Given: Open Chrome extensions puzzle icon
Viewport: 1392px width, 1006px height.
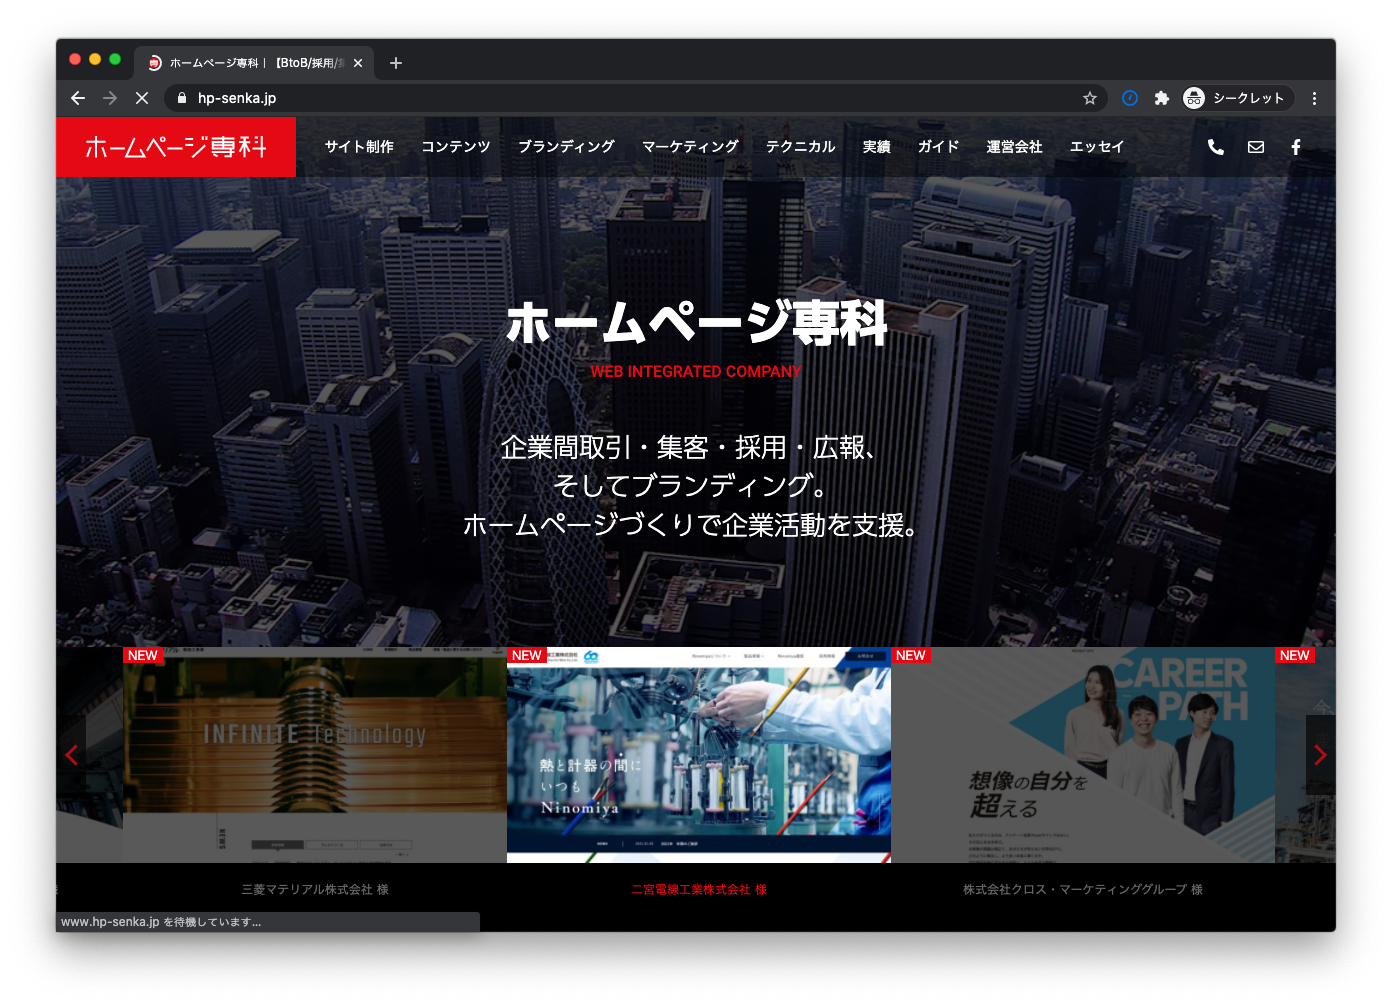Looking at the screenshot, I should pyautogui.click(x=1162, y=98).
